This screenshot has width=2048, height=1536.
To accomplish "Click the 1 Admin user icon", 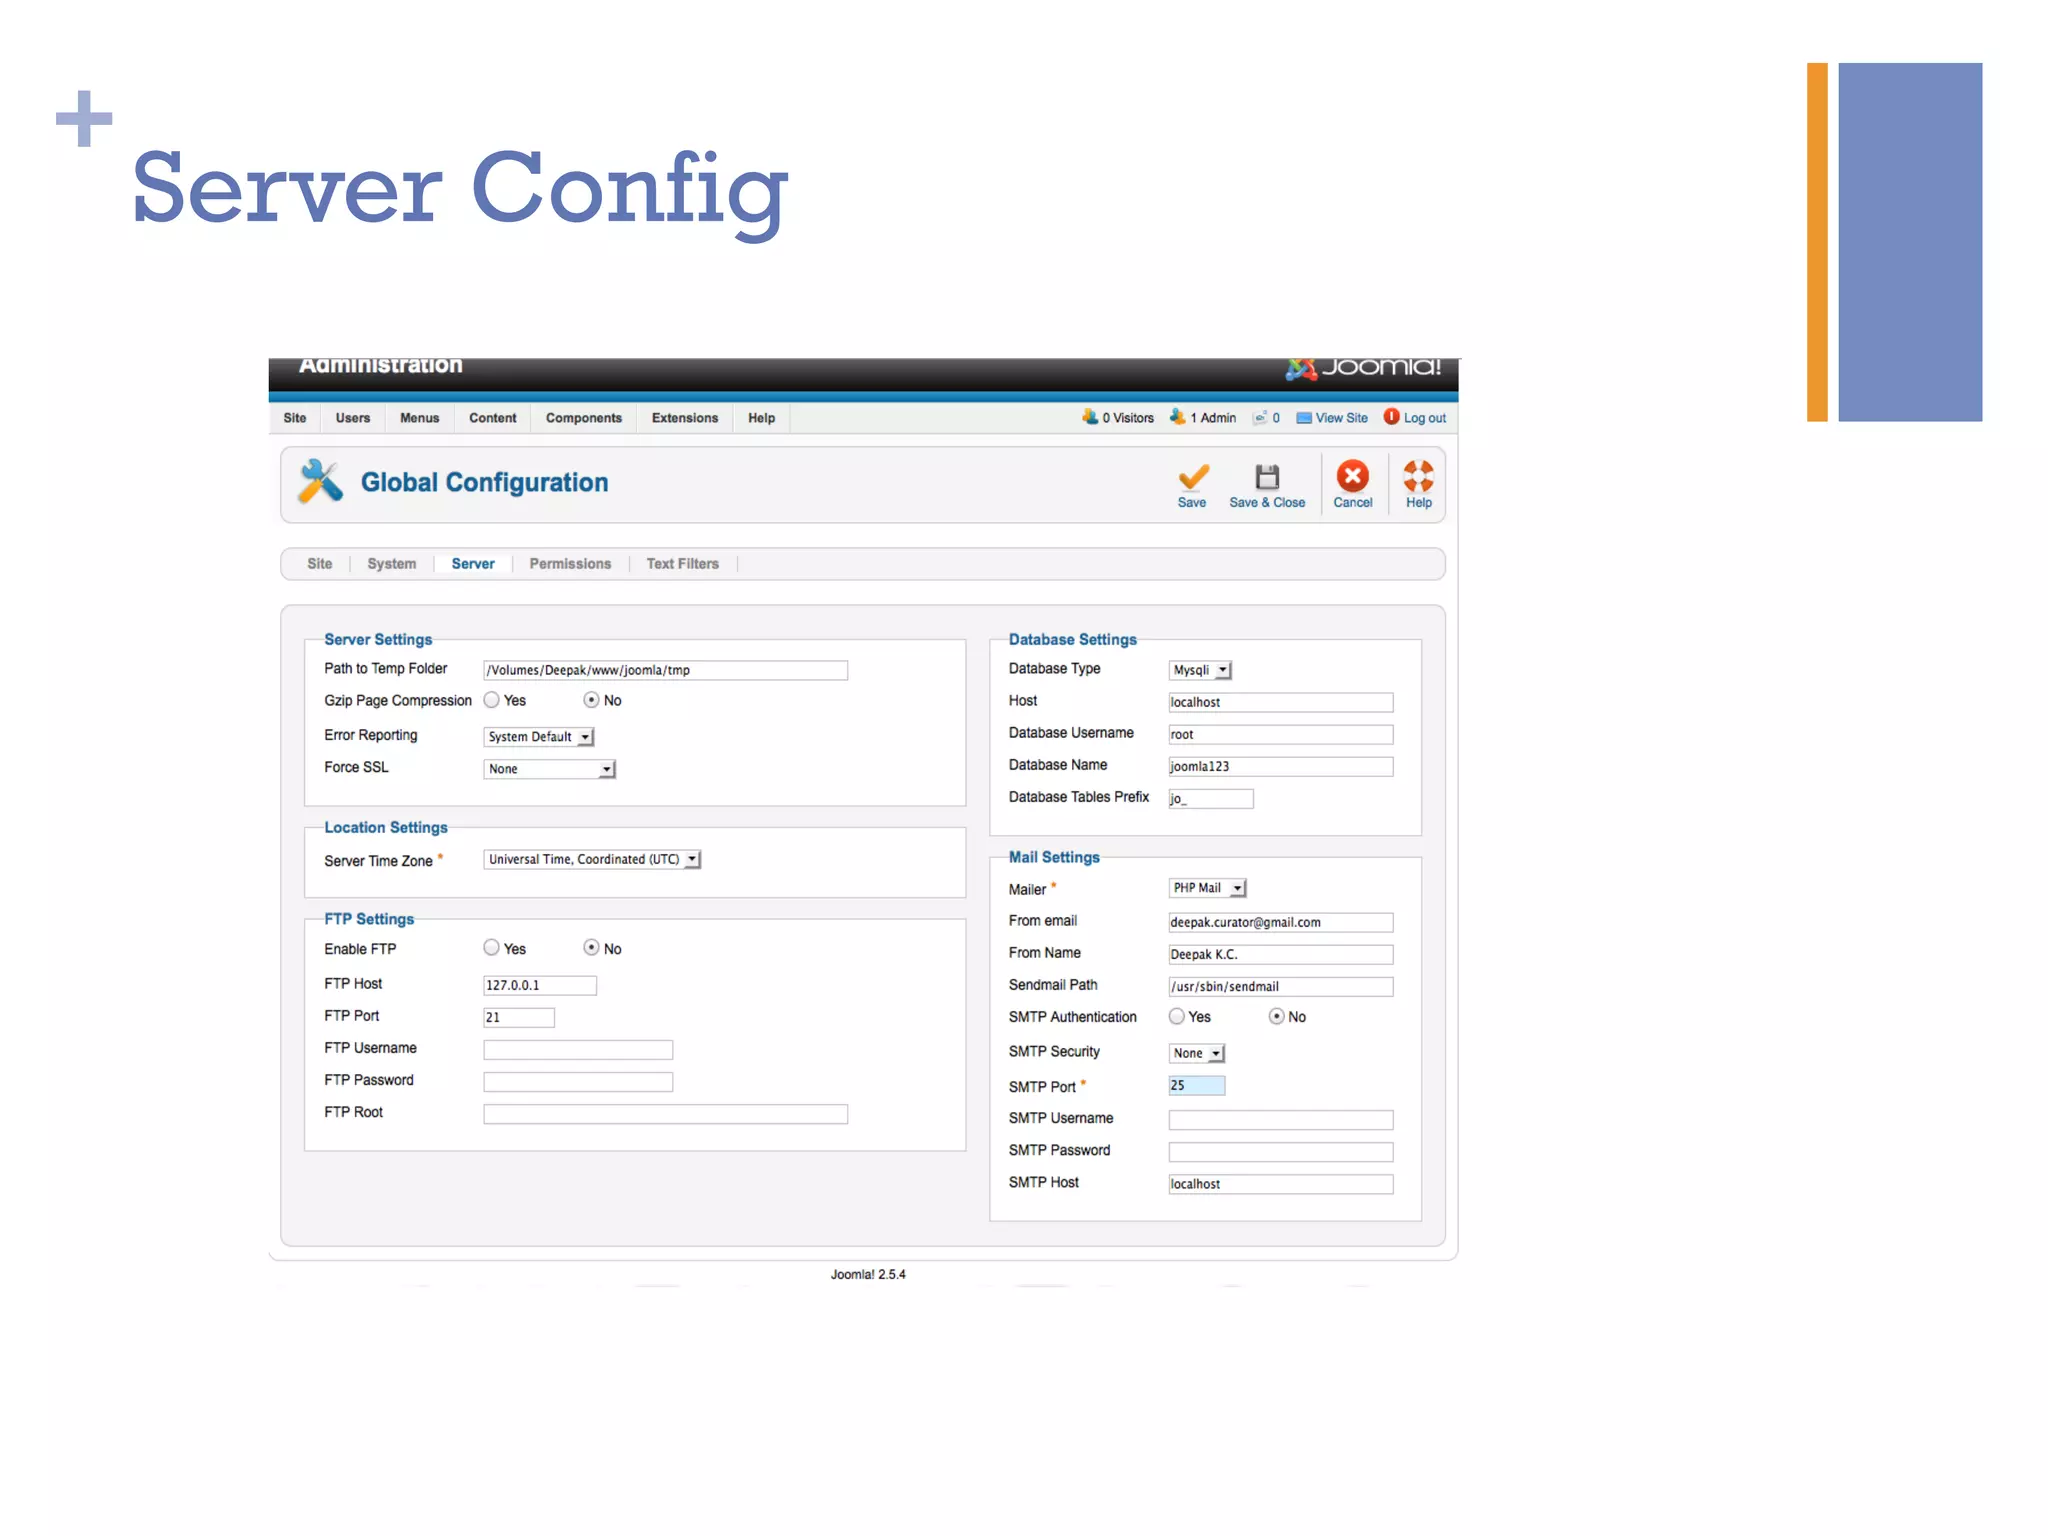I will click(x=1177, y=417).
